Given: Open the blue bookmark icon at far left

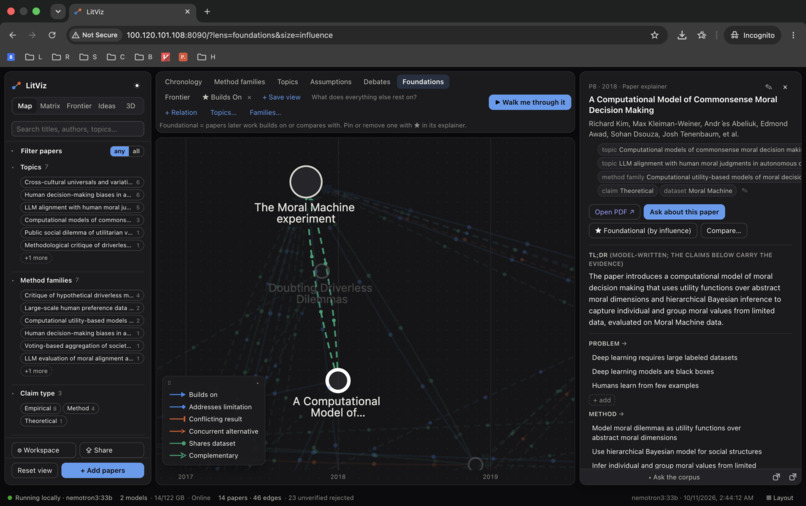Looking at the screenshot, I should coord(11,57).
